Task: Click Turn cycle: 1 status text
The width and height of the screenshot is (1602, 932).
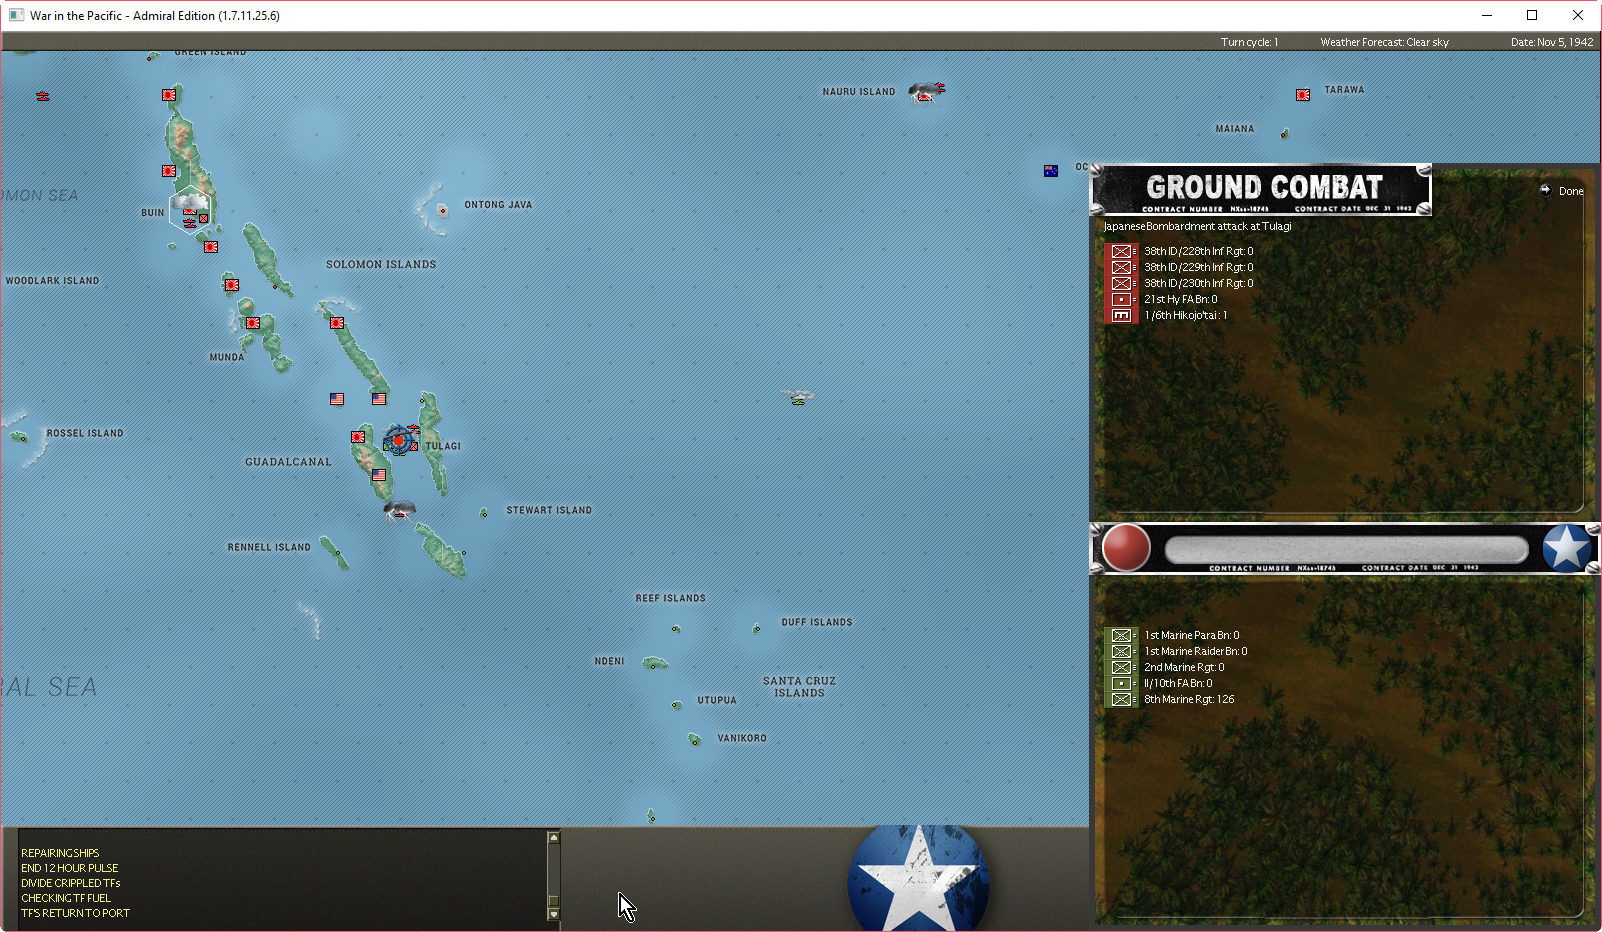Action: point(1249,42)
